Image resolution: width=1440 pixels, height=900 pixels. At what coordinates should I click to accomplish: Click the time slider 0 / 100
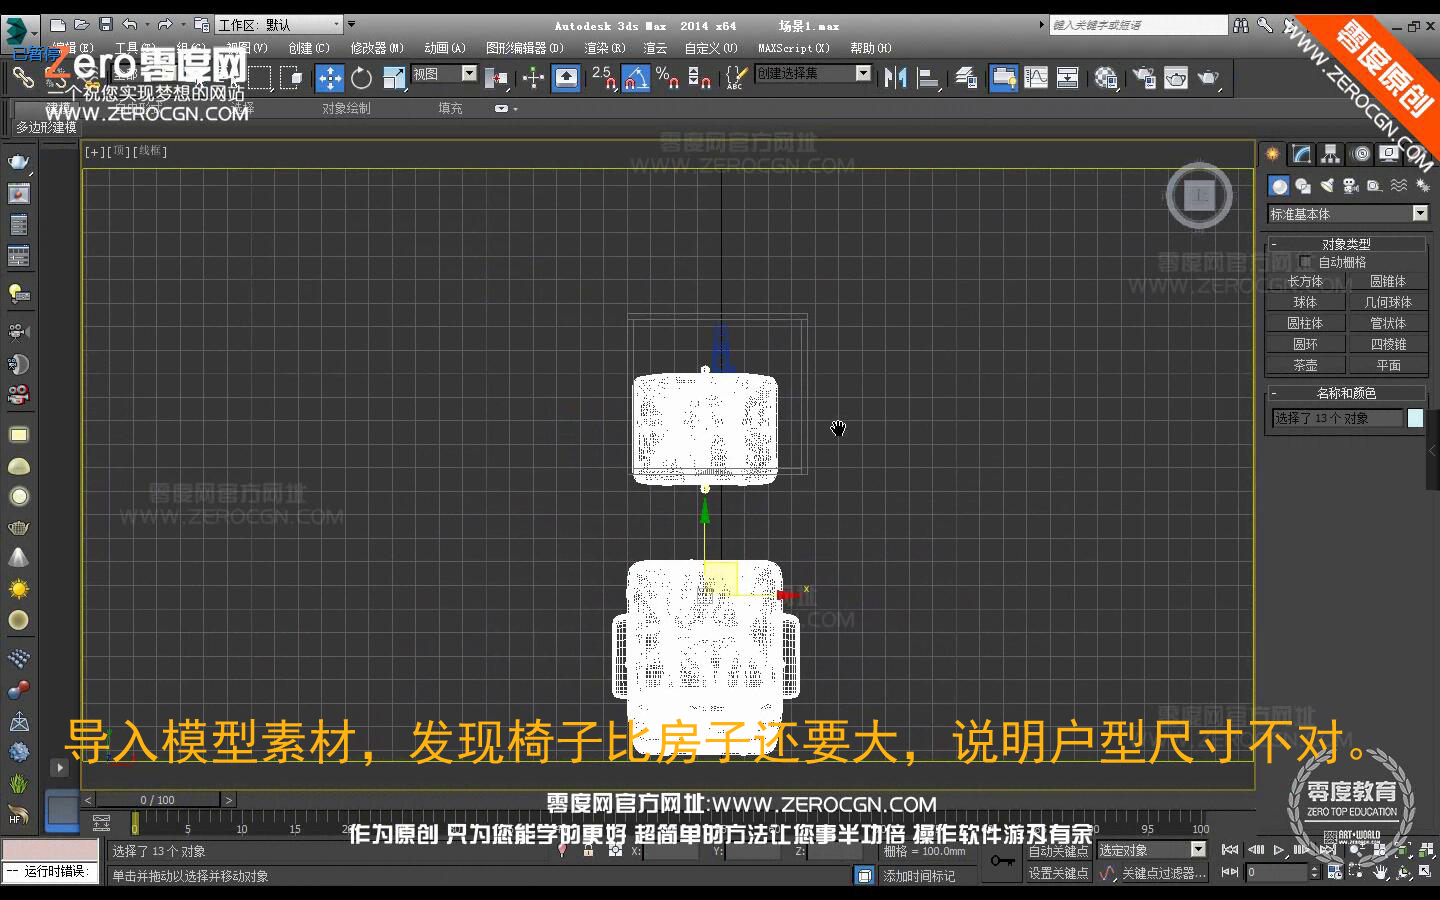tap(158, 800)
